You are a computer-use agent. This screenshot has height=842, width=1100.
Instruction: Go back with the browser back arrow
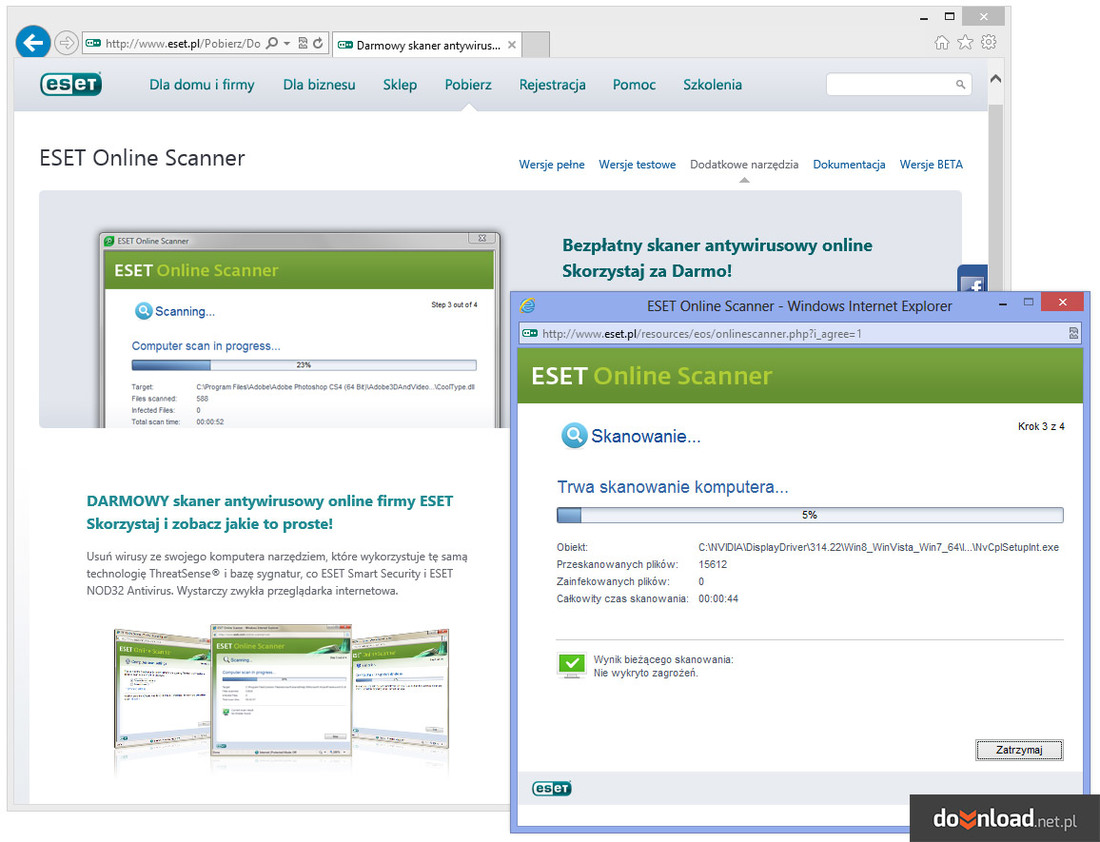(x=33, y=43)
